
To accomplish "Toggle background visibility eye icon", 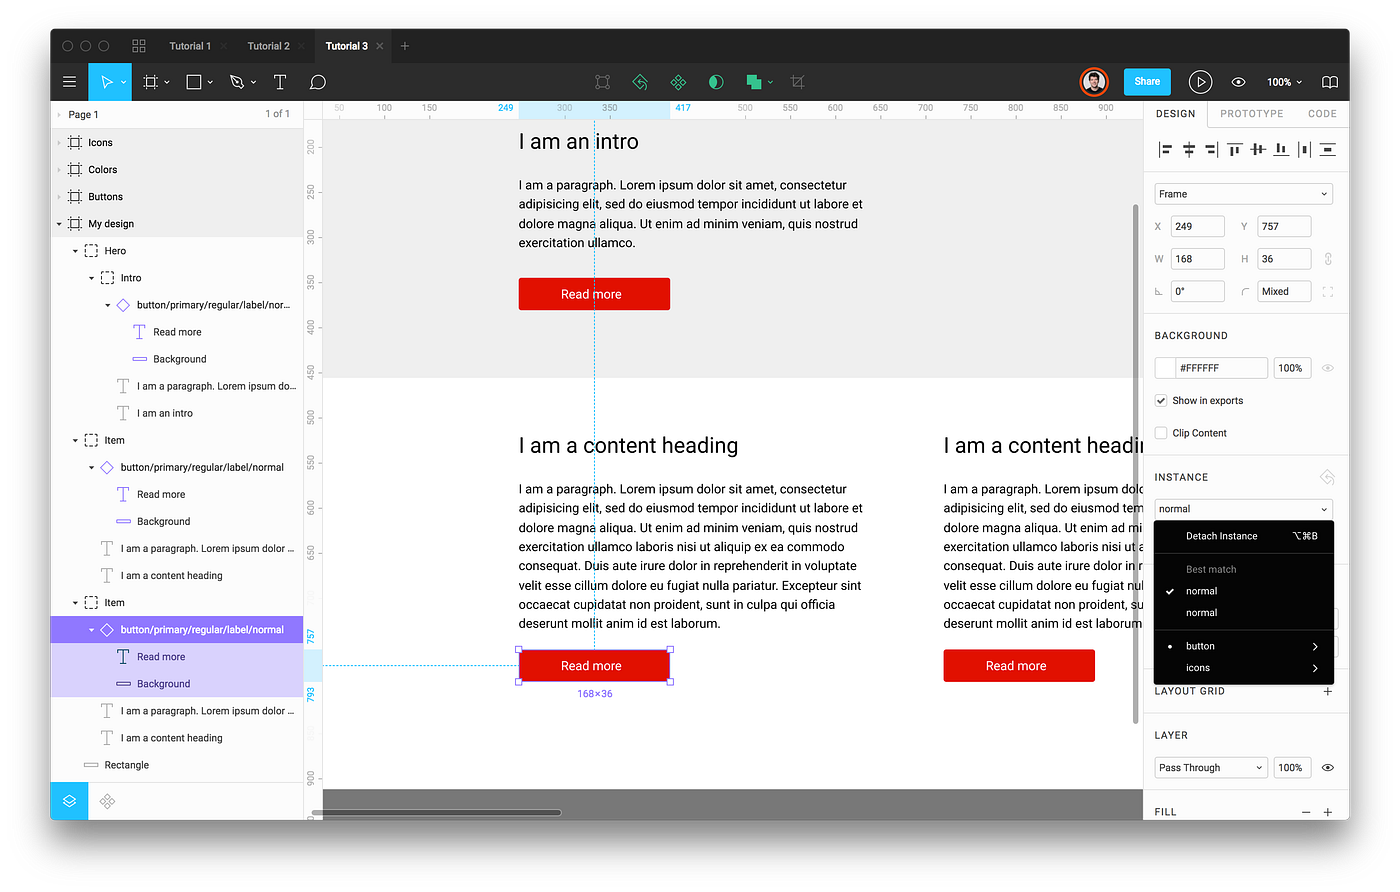I will (x=1328, y=368).
